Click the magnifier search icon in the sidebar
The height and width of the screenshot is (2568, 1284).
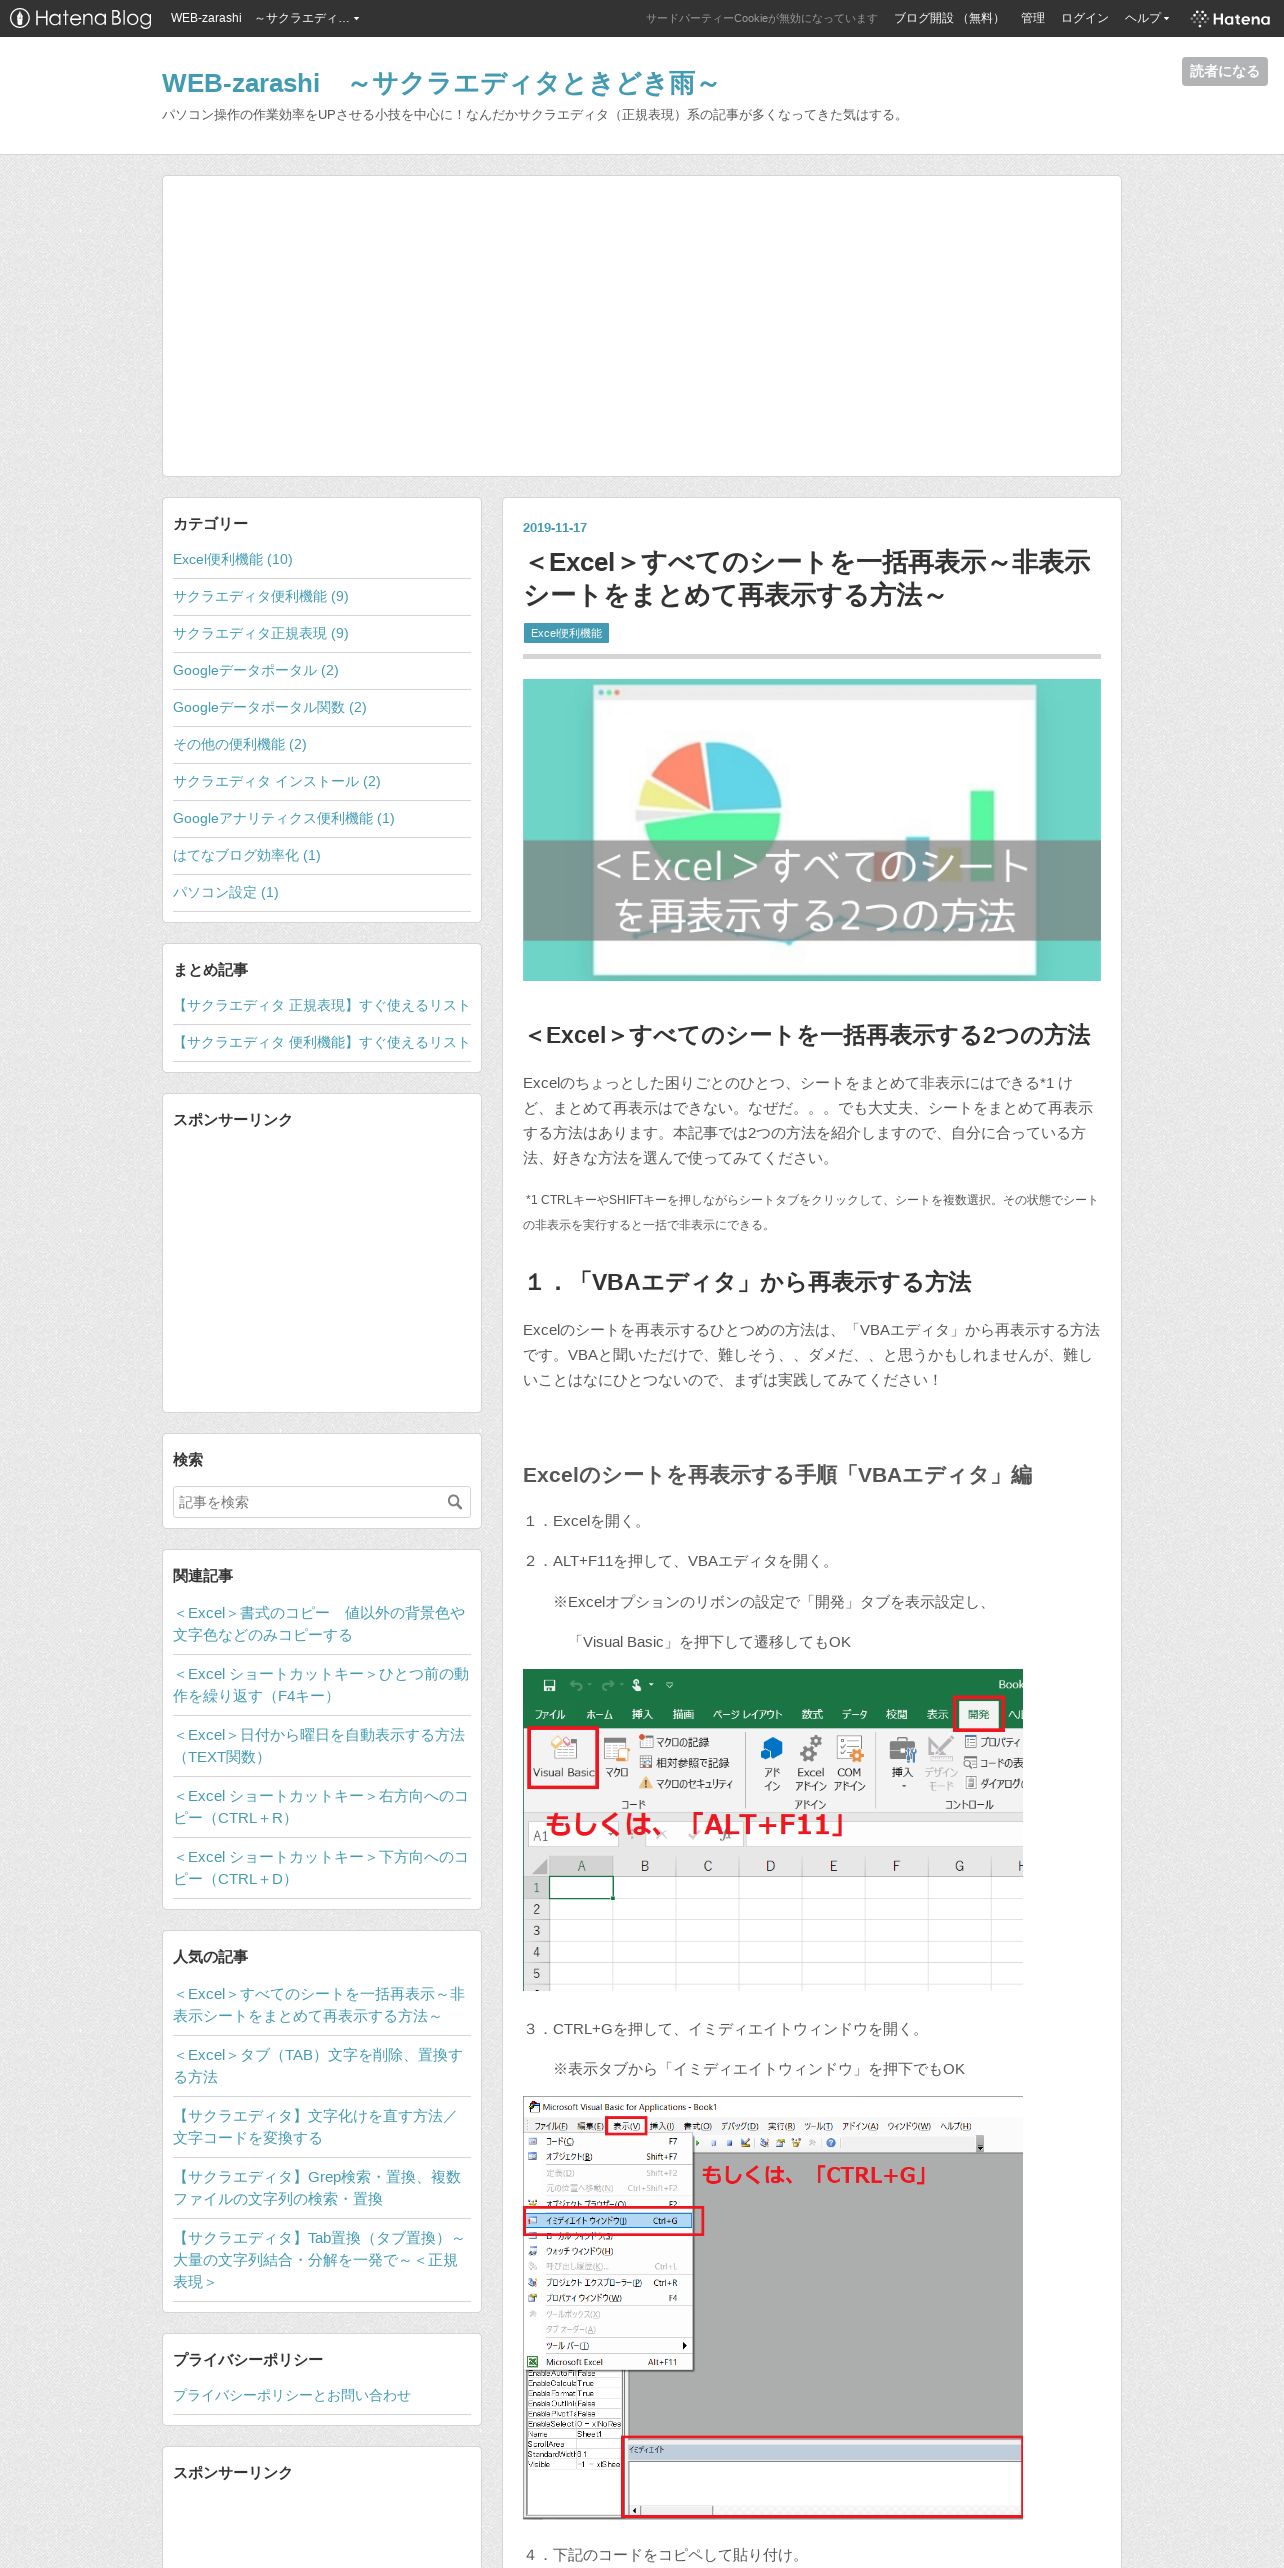click(x=455, y=1502)
